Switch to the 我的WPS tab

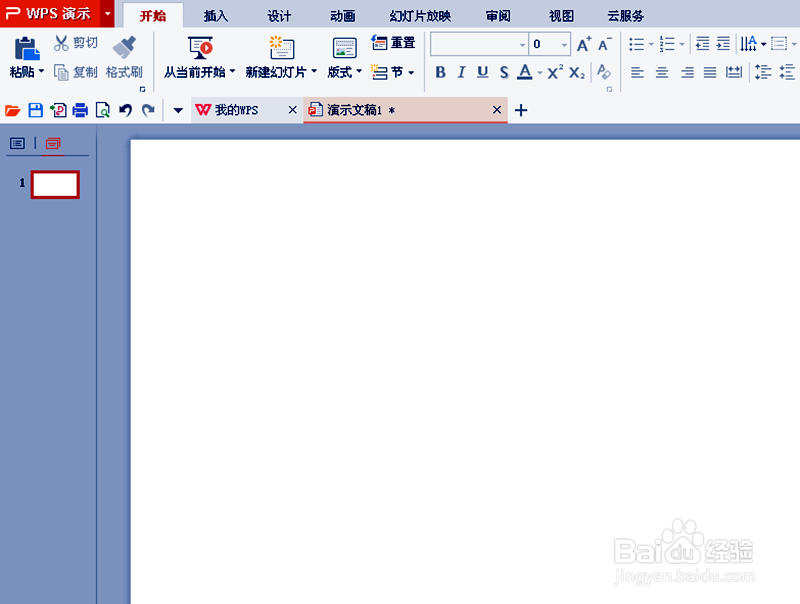click(236, 110)
